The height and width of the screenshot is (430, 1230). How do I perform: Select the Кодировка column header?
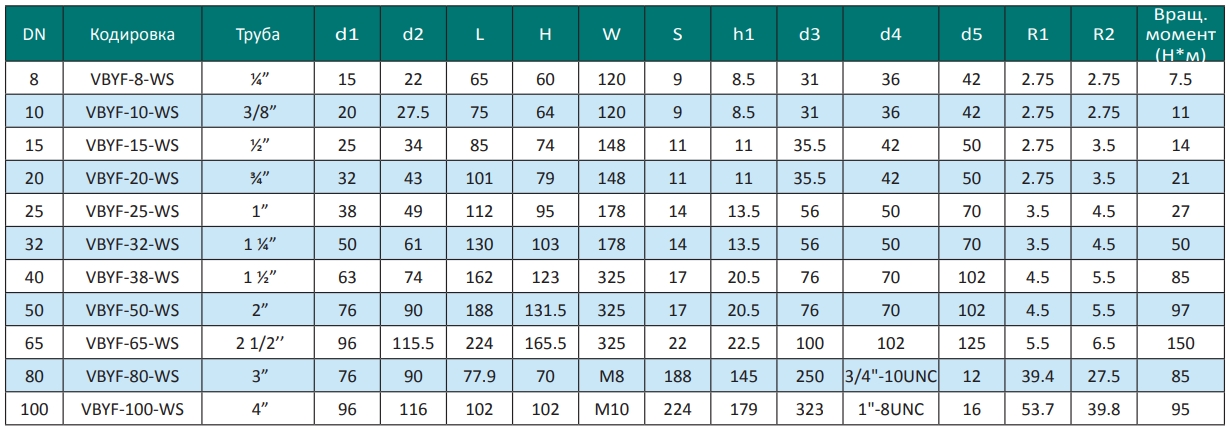point(132,34)
